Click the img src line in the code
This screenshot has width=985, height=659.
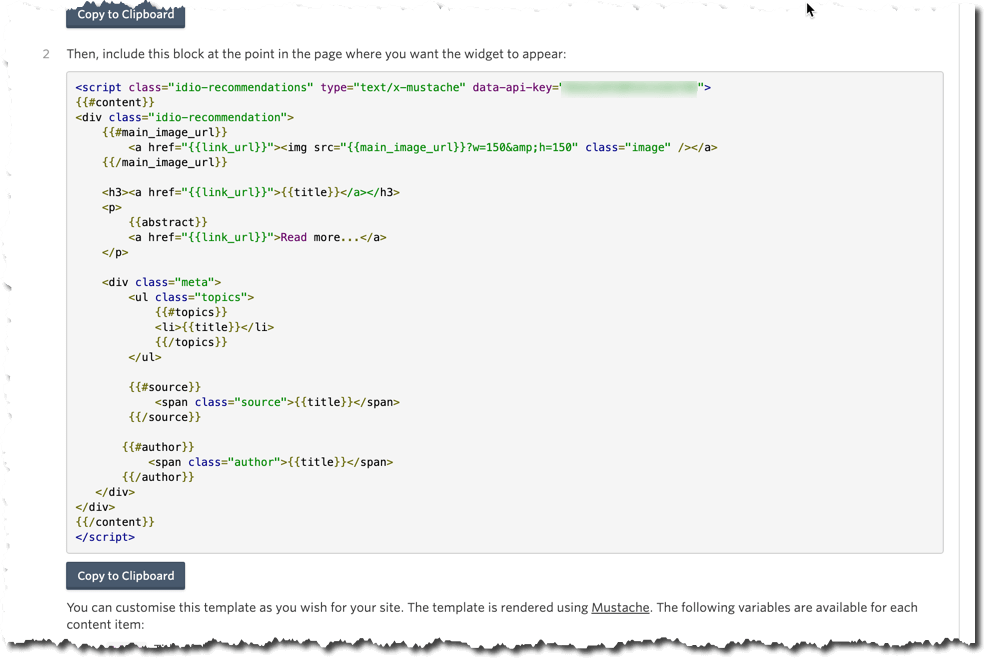pos(422,147)
